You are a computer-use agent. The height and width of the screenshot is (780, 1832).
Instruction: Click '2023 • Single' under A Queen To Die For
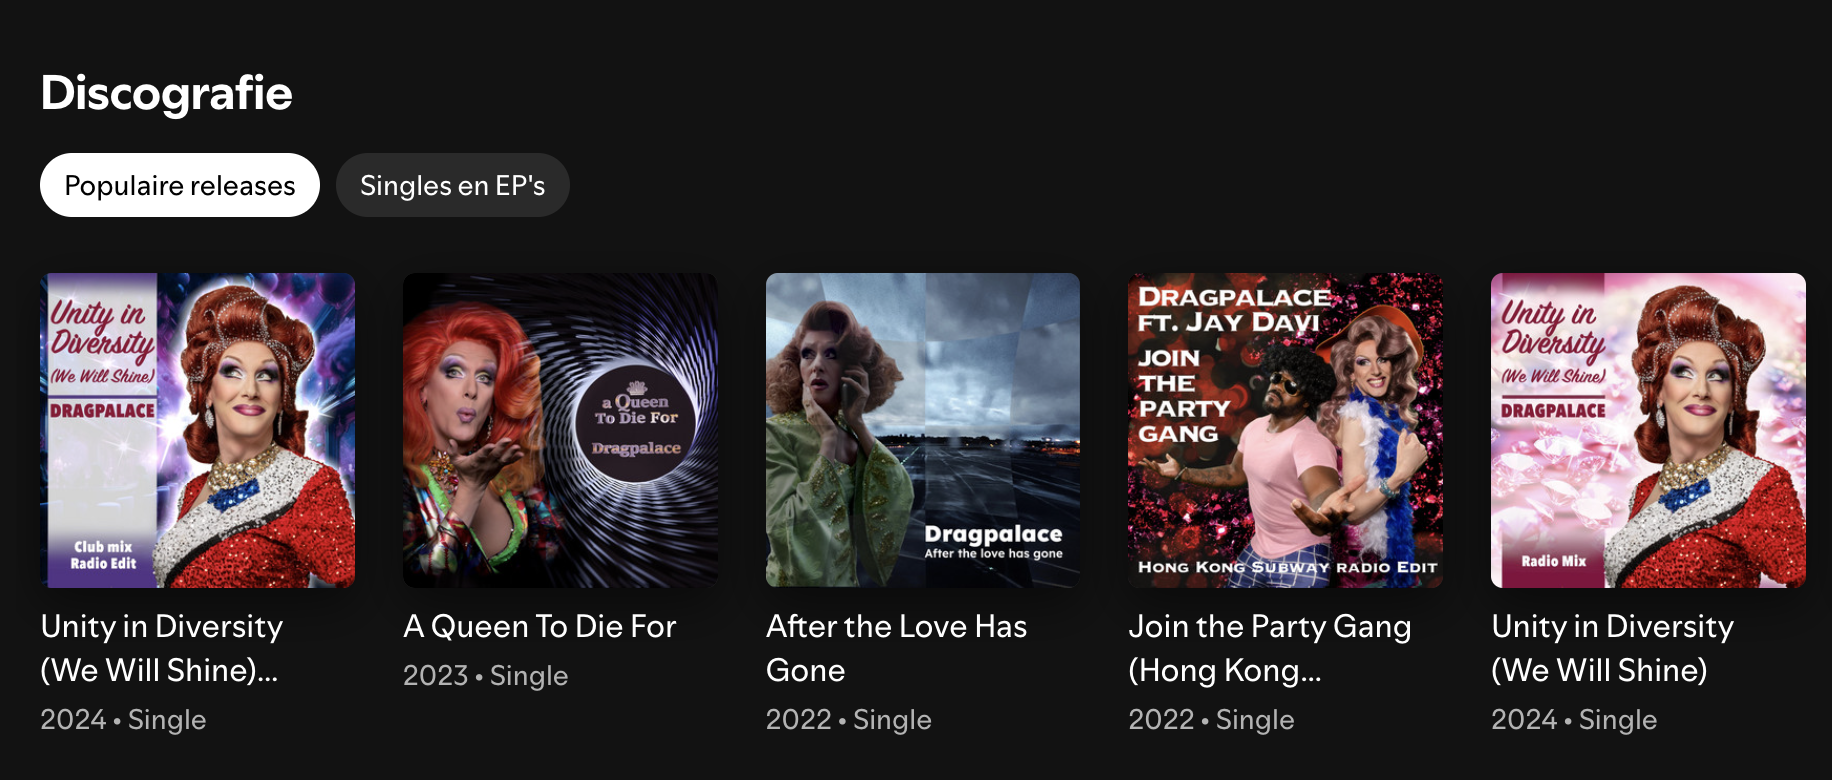[485, 676]
